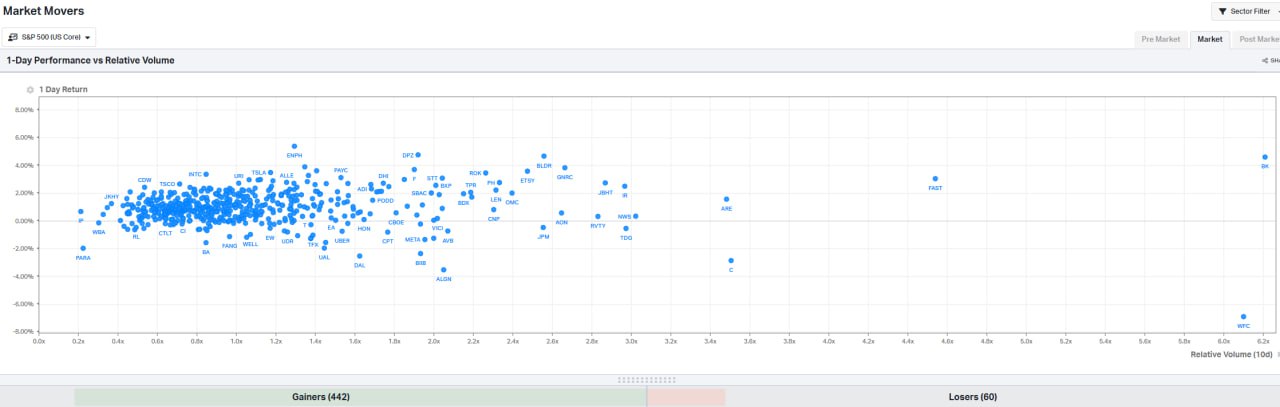
Task: Click the ALGN data point
Action: tap(444, 270)
